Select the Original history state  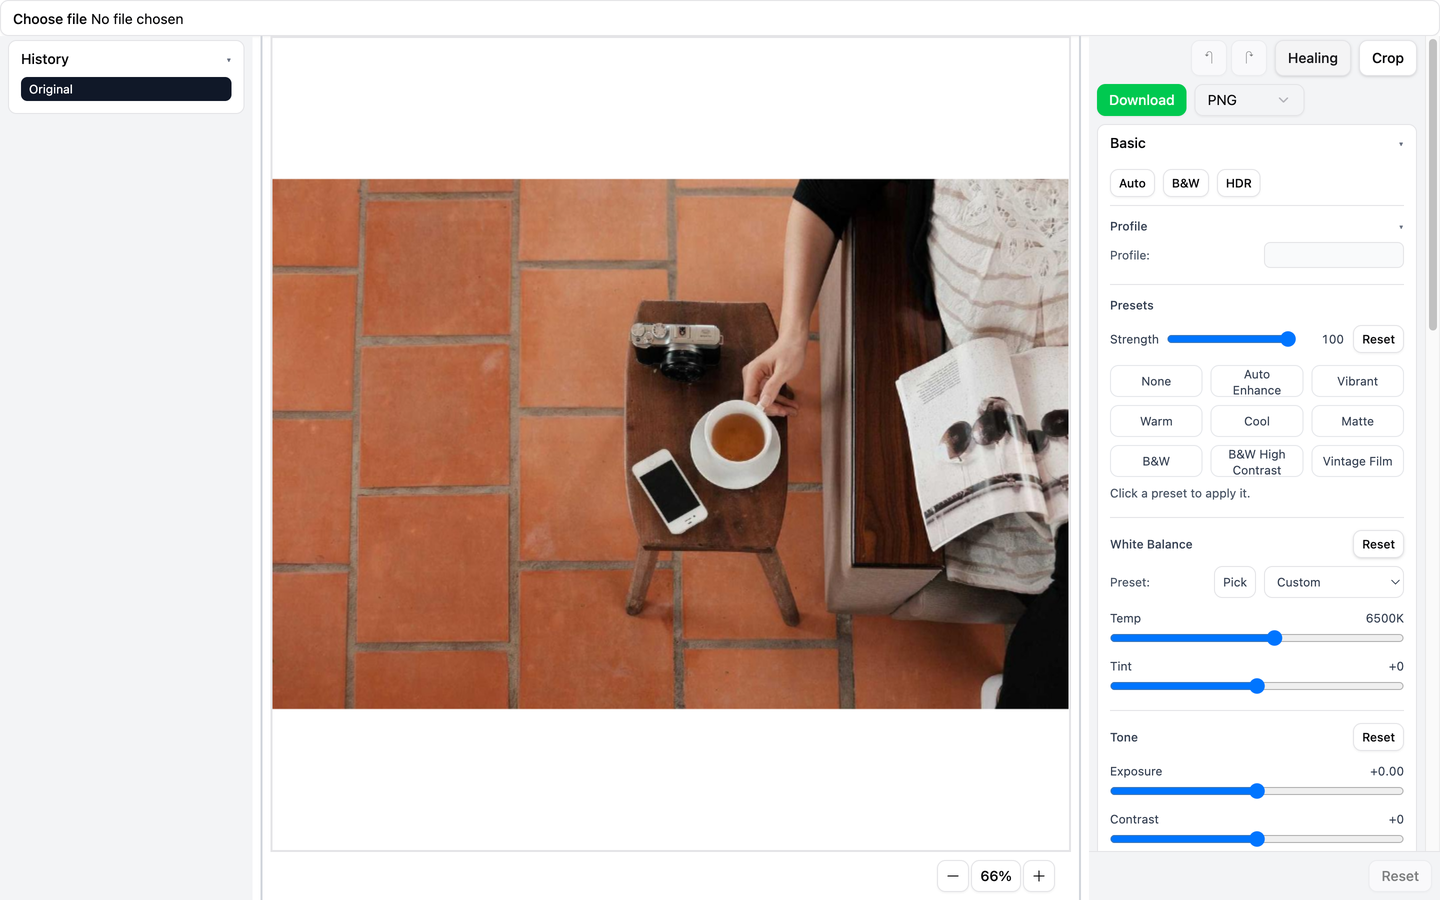coord(126,89)
